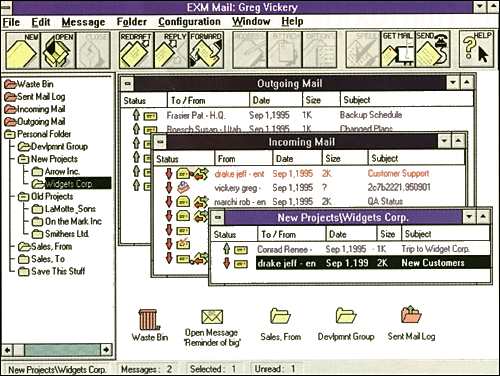Click the NEW message toolbar icon
This screenshot has width=500, height=376.
(x=23, y=50)
